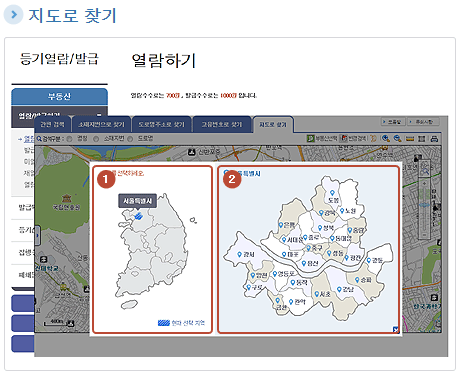Screen dimensions: 457x383
Task: Click the zoom-out magnifier toolbar icon
Action: point(397,138)
